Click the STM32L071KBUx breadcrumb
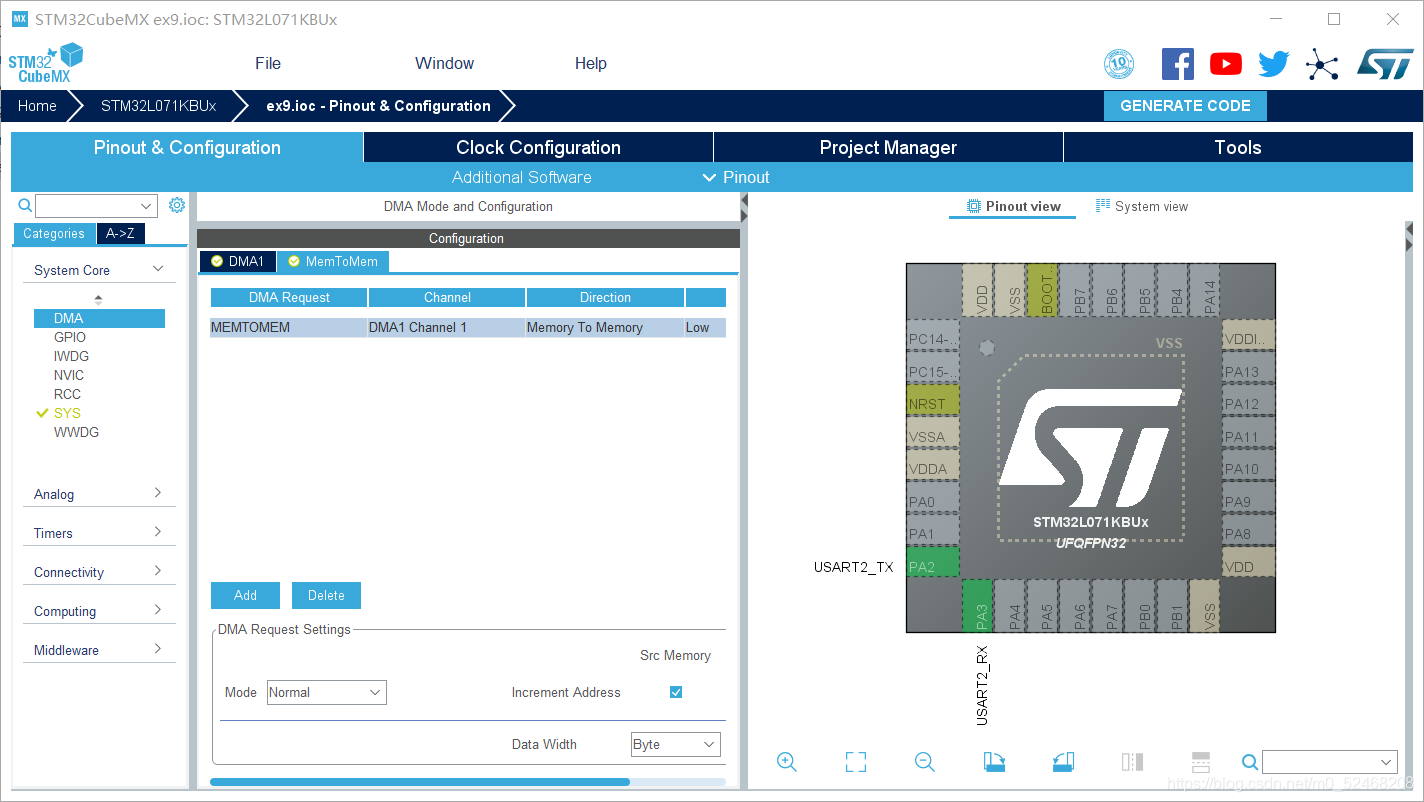 point(158,106)
